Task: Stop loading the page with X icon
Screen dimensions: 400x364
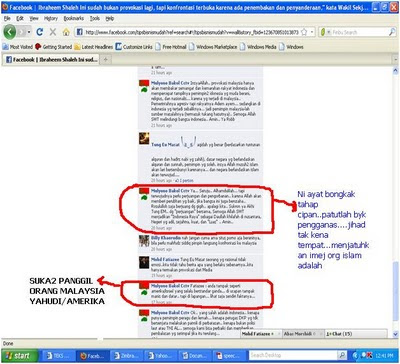Action: (x=53, y=32)
